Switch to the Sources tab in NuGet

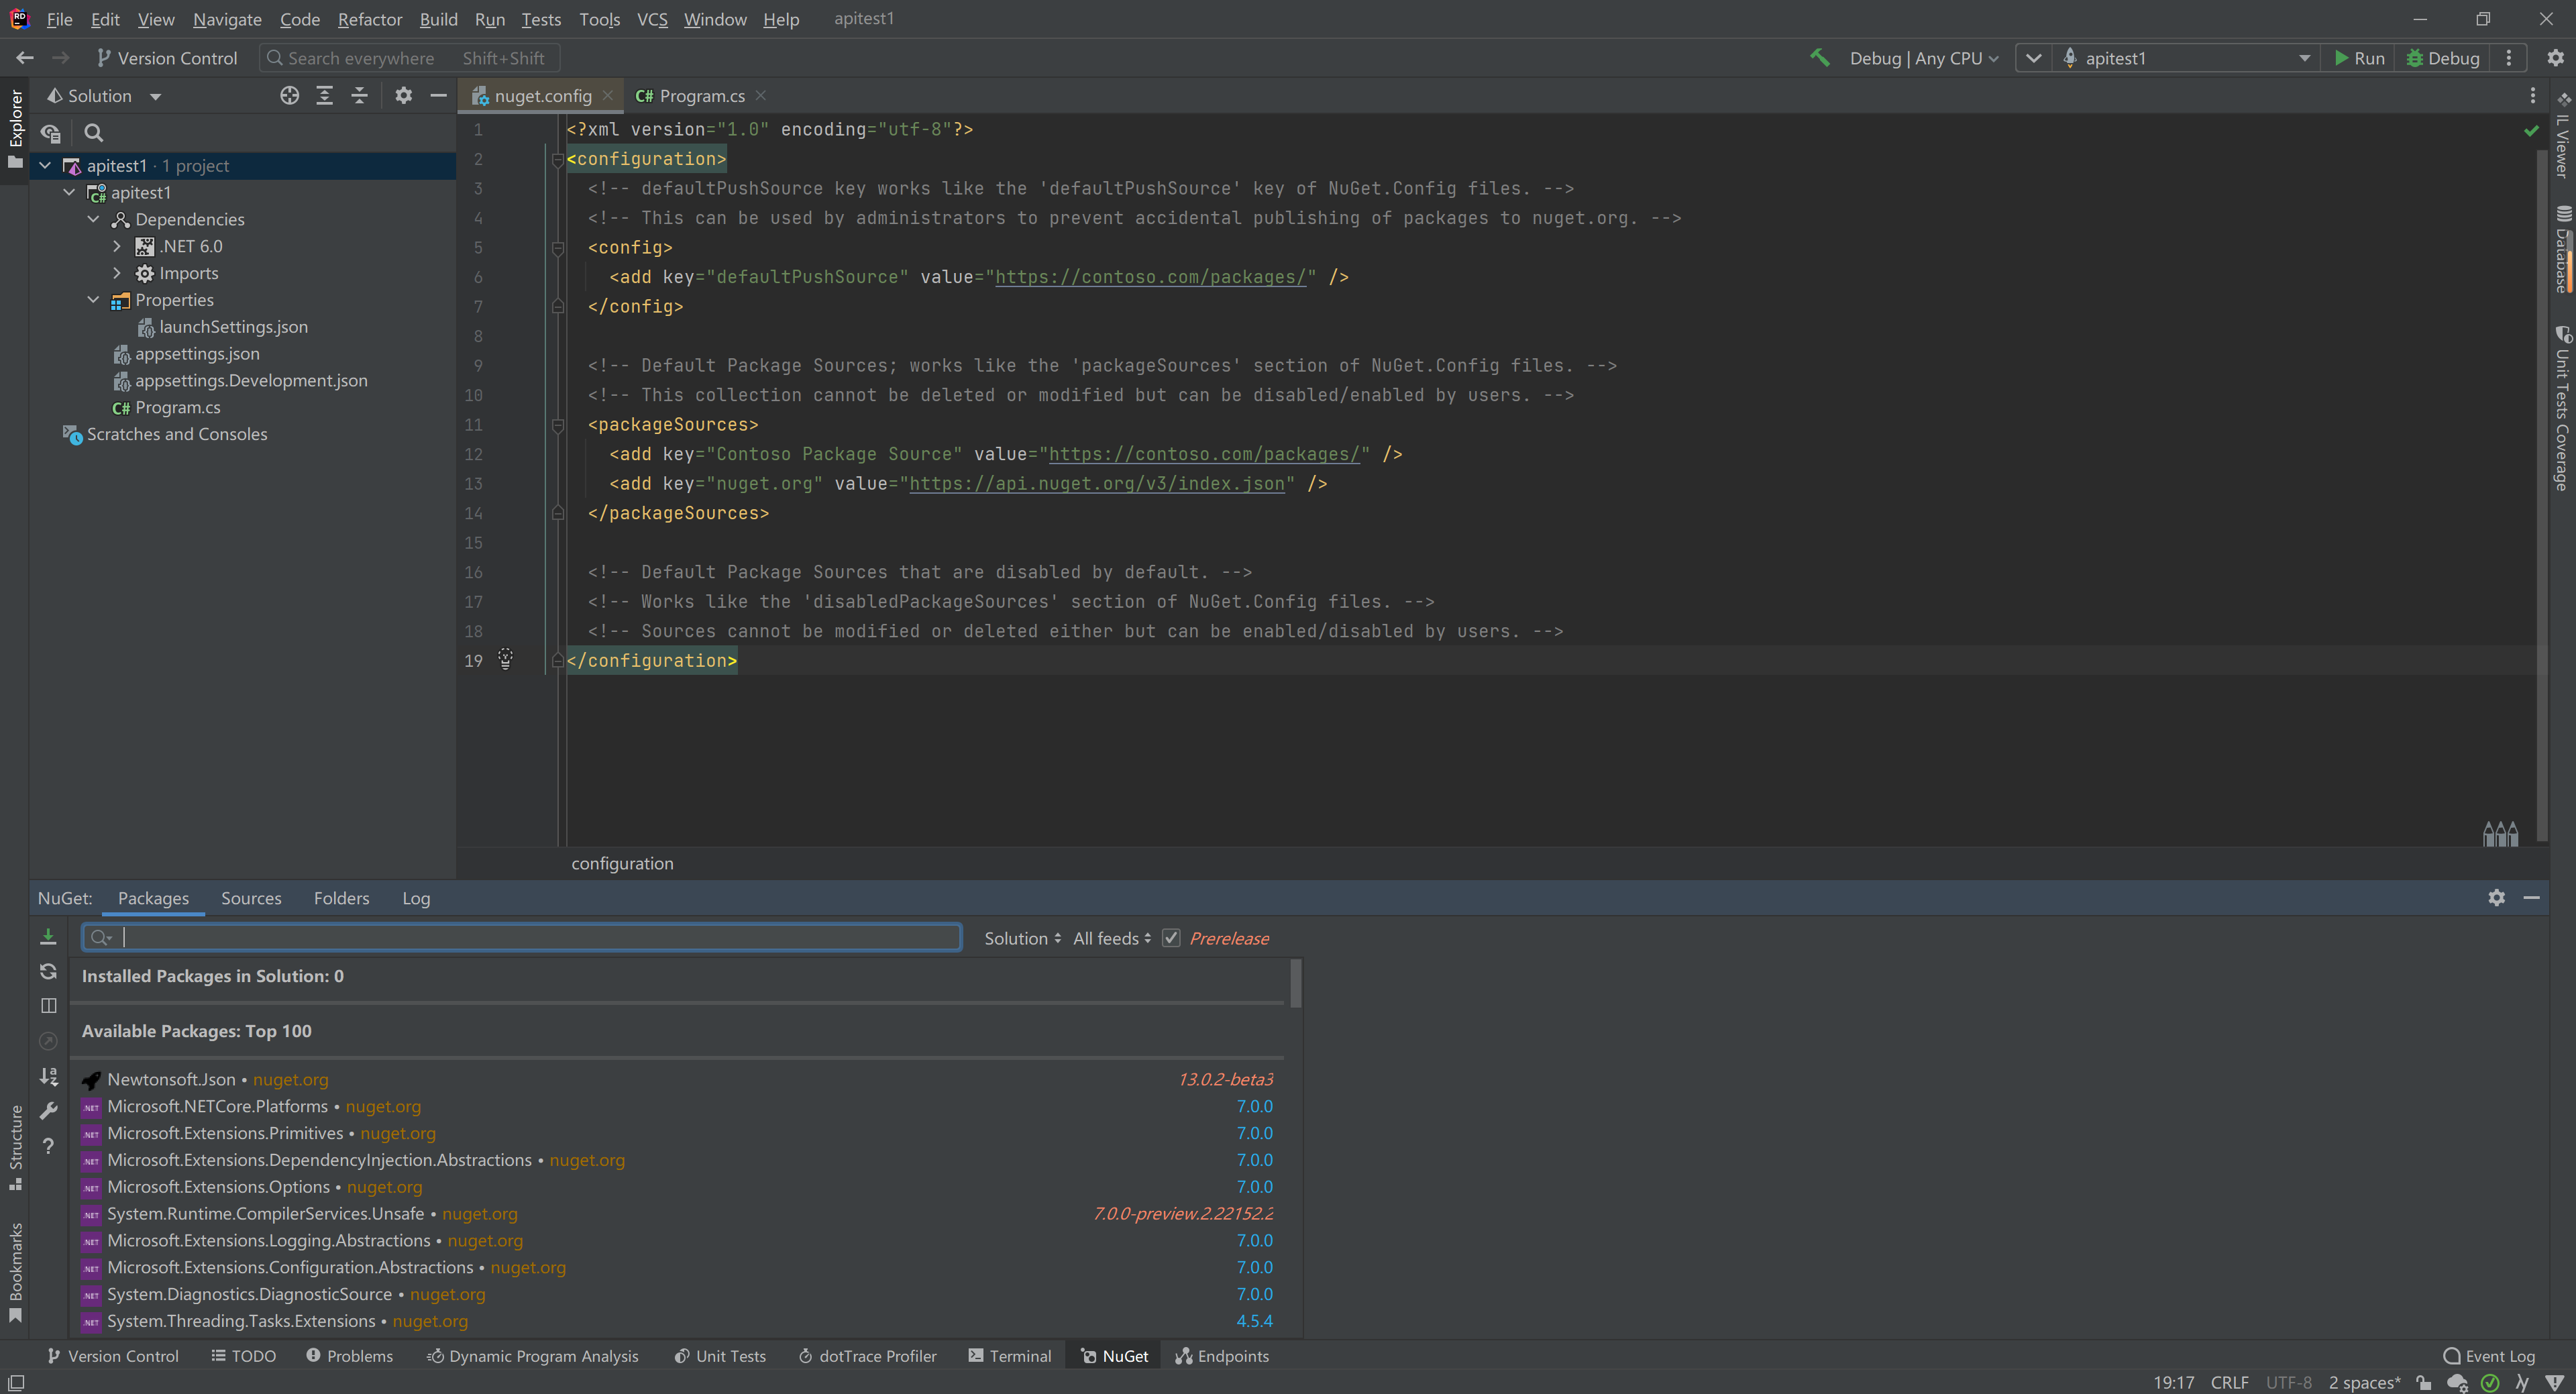(251, 898)
